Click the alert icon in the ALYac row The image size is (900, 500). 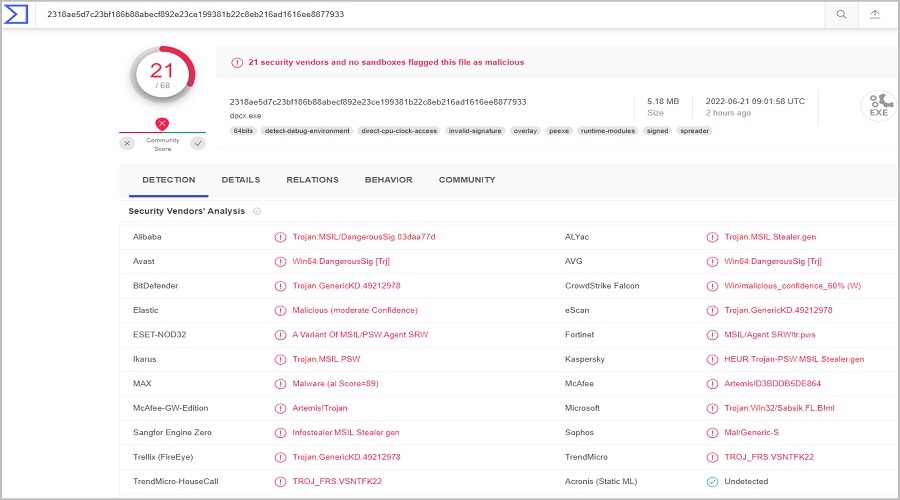(712, 237)
